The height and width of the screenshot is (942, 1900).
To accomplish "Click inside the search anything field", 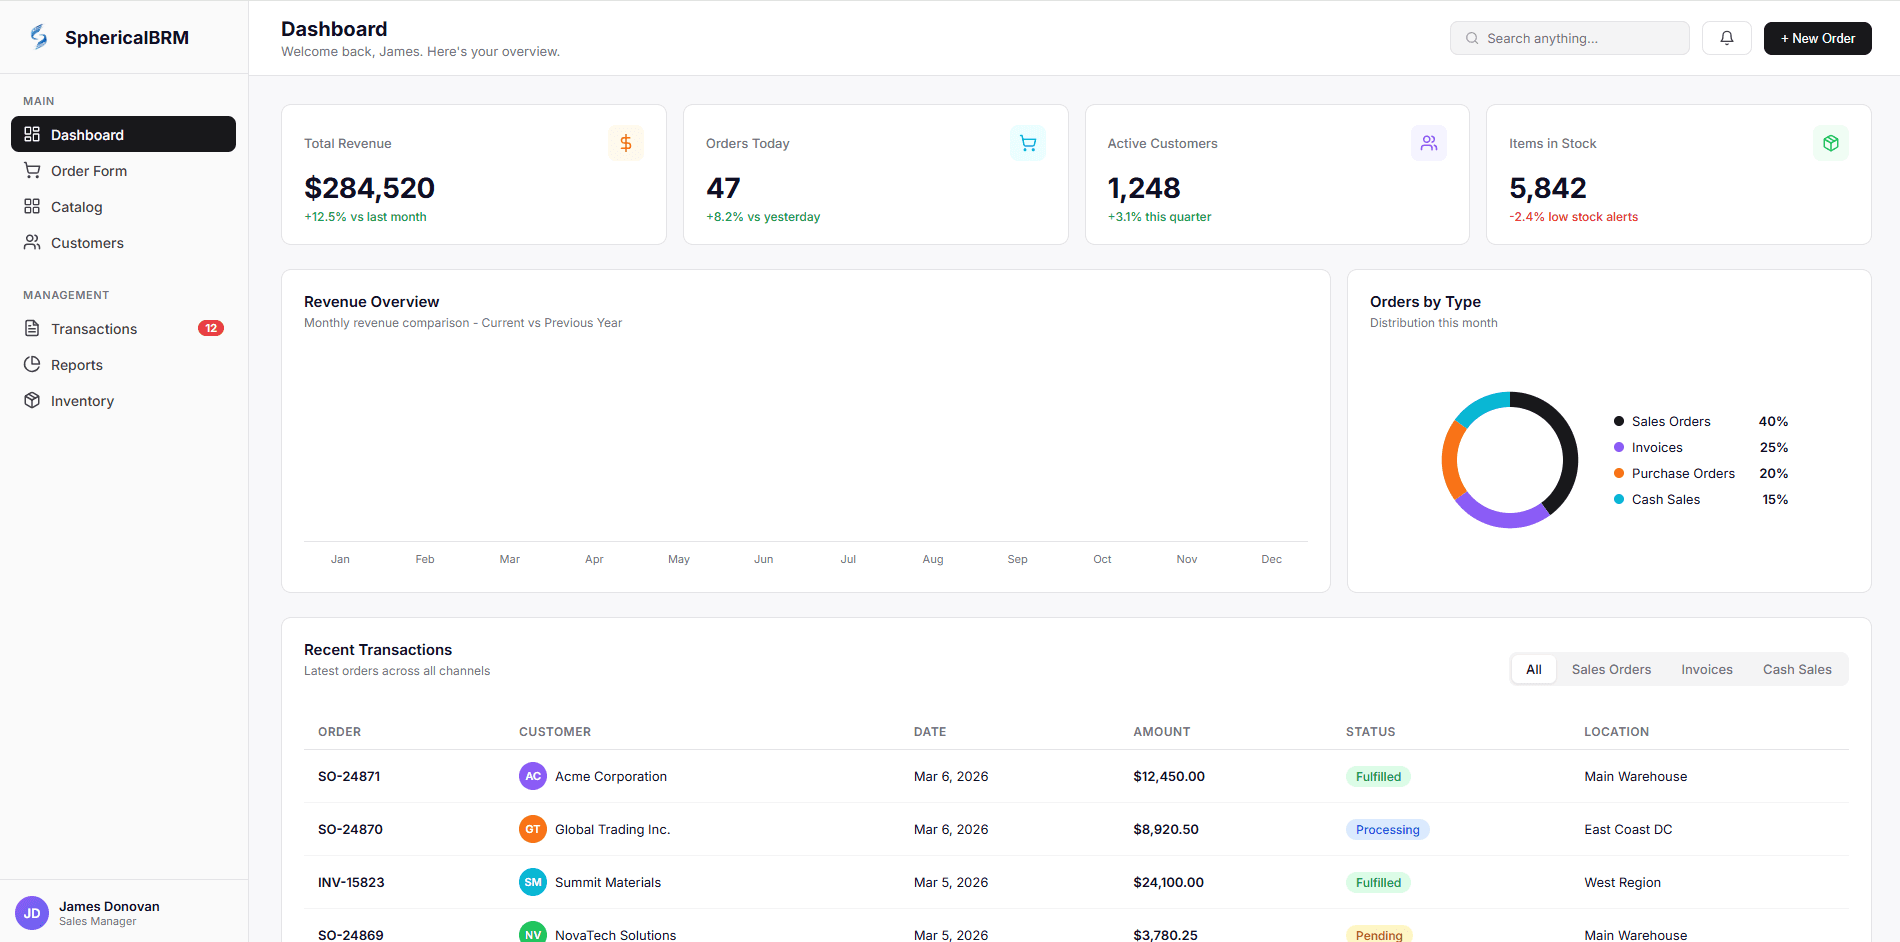I will (1569, 37).
